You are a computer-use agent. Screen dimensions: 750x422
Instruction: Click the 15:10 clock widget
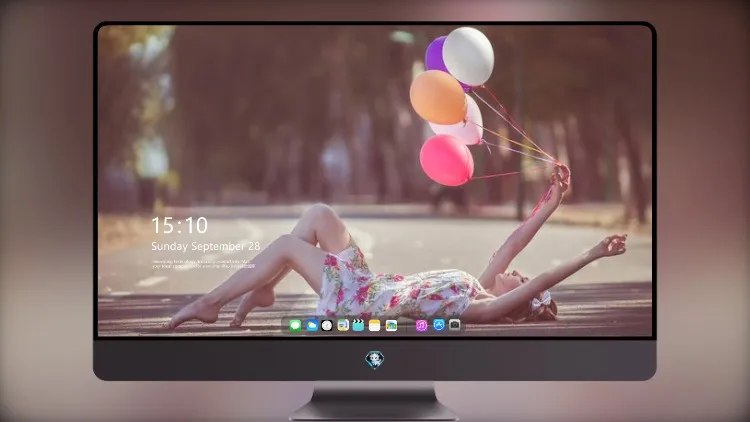(180, 225)
